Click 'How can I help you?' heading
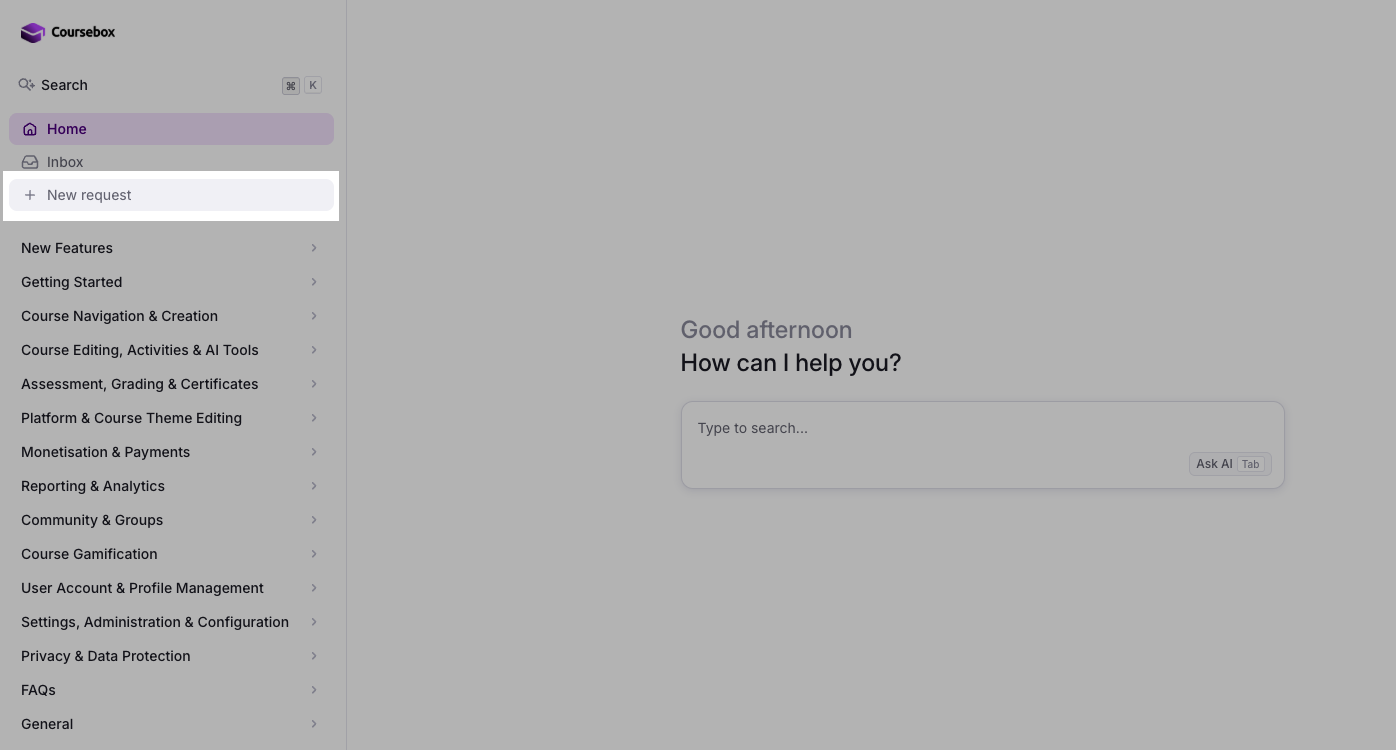The height and width of the screenshot is (750, 1396). 791,363
